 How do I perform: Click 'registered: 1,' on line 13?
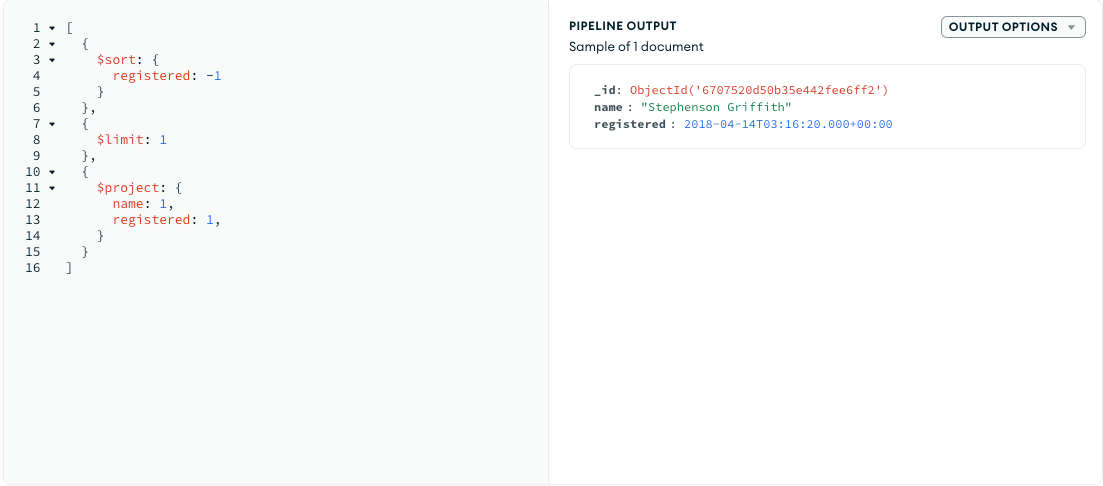[166, 220]
